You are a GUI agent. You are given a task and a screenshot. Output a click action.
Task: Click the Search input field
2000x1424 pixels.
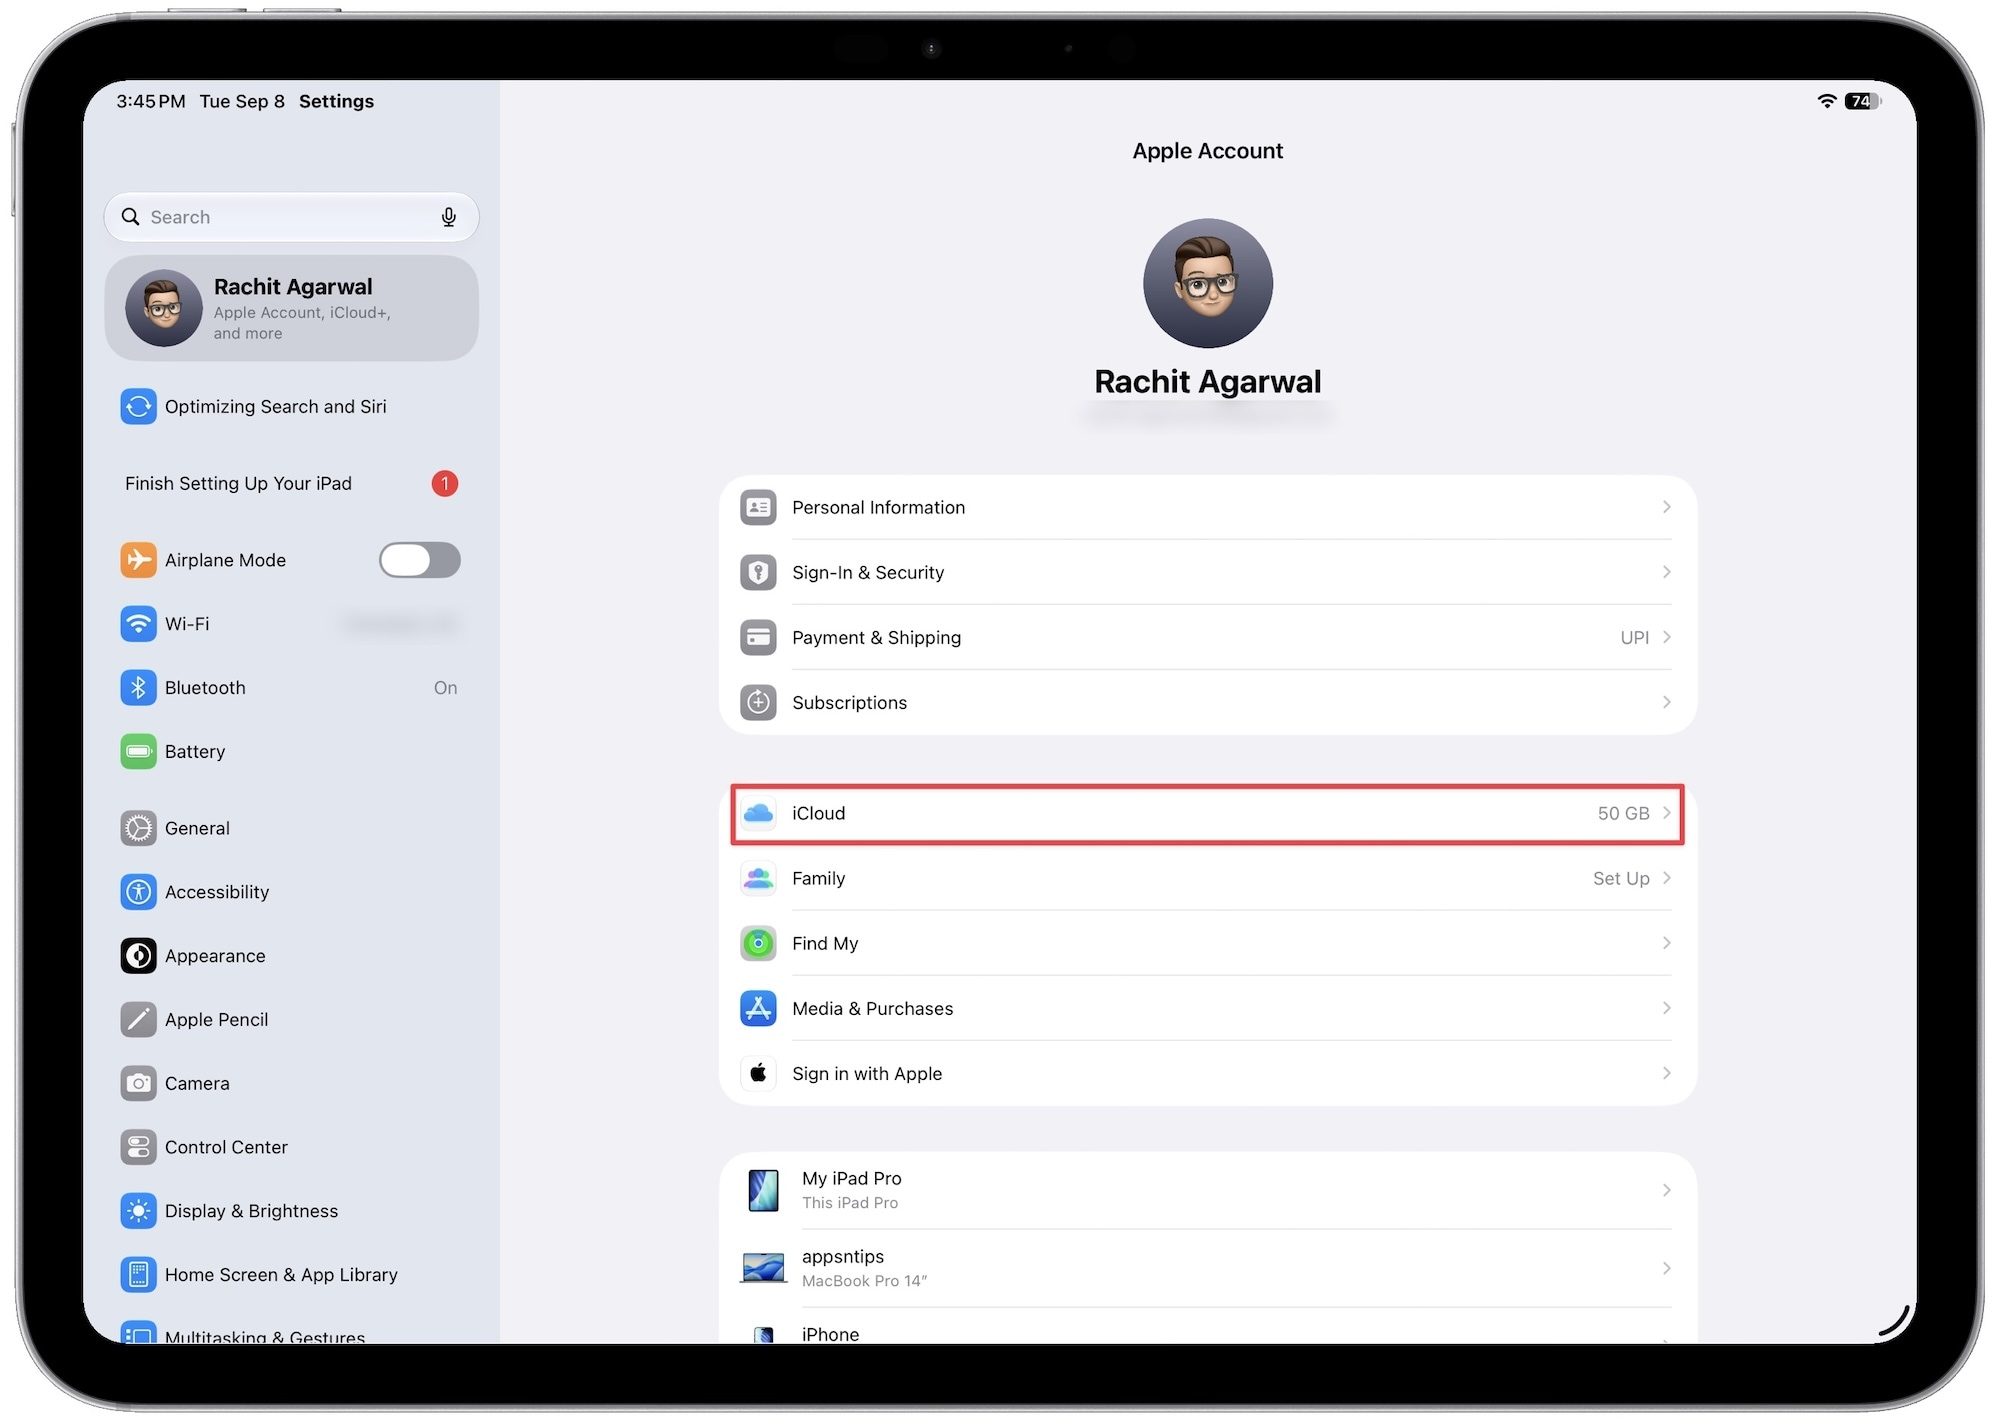pos(291,217)
